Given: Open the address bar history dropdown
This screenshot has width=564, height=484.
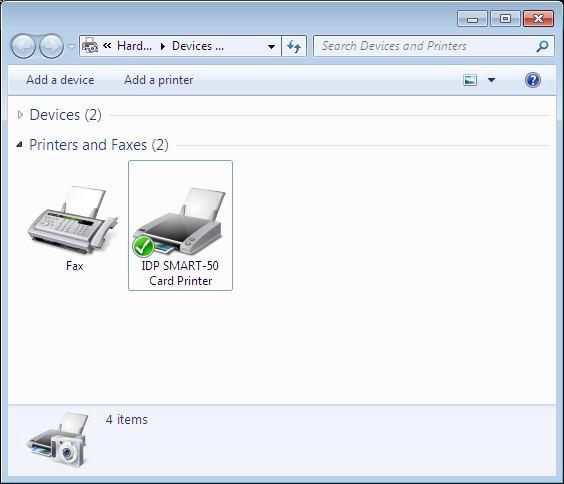Looking at the screenshot, I should point(272,46).
